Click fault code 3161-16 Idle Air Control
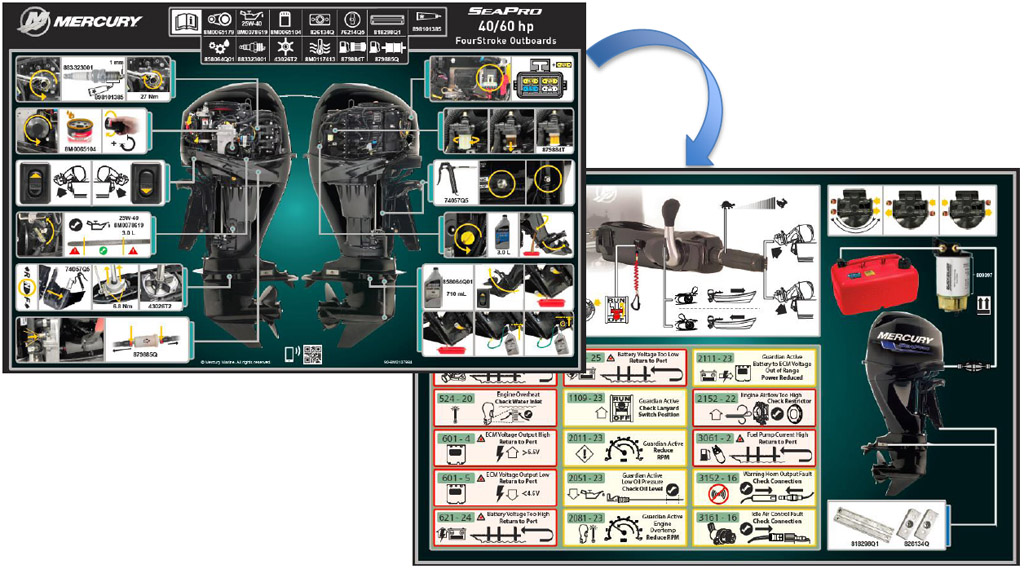This screenshot has height=569, width=1024. (x=754, y=529)
